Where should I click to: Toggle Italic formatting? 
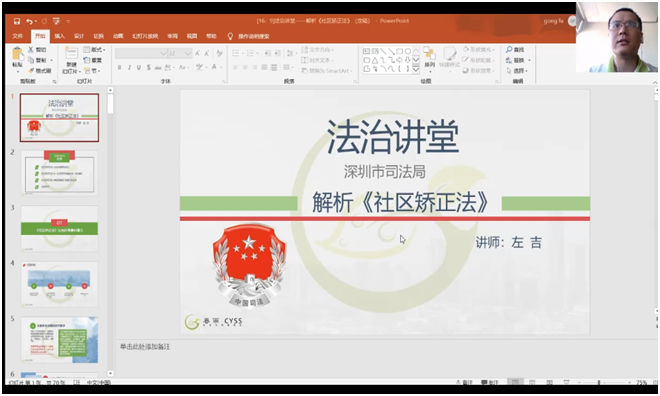[129, 67]
